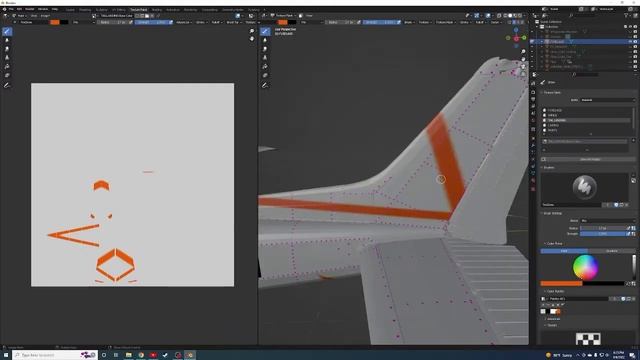Toggle strength pressure sensitivity in image editor header
640x360 pixels.
171,22
